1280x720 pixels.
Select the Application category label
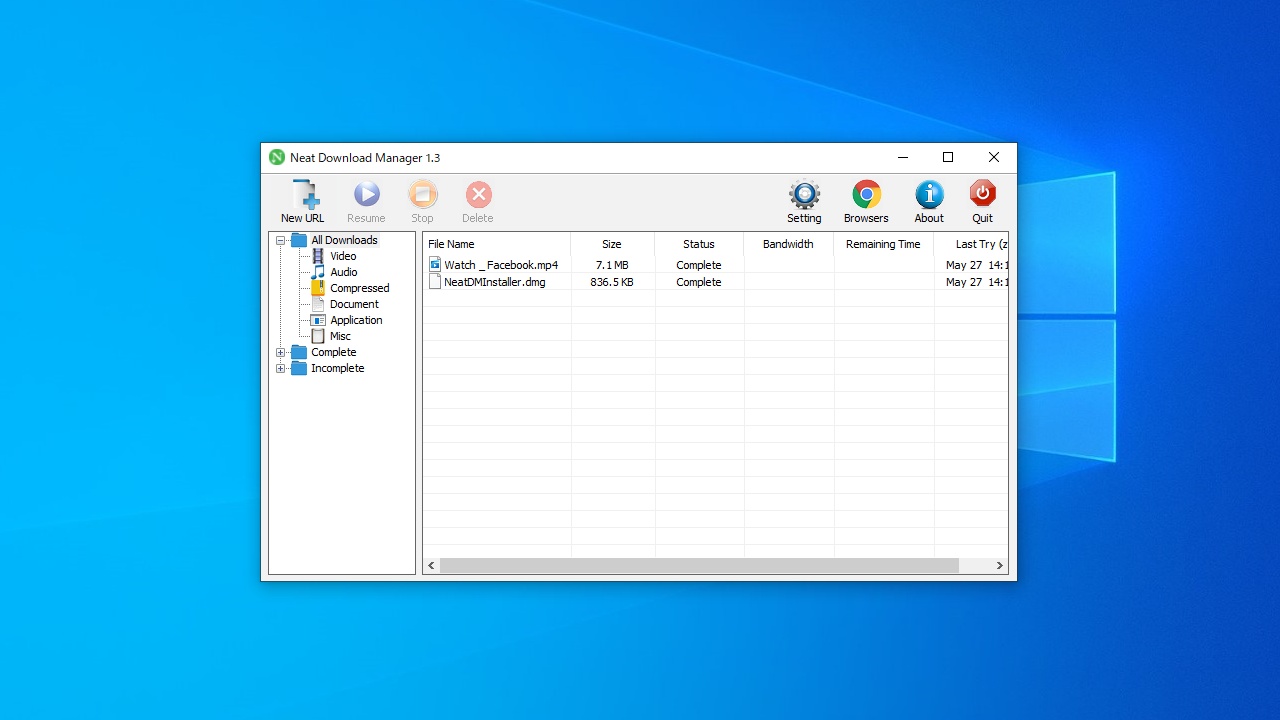356,320
